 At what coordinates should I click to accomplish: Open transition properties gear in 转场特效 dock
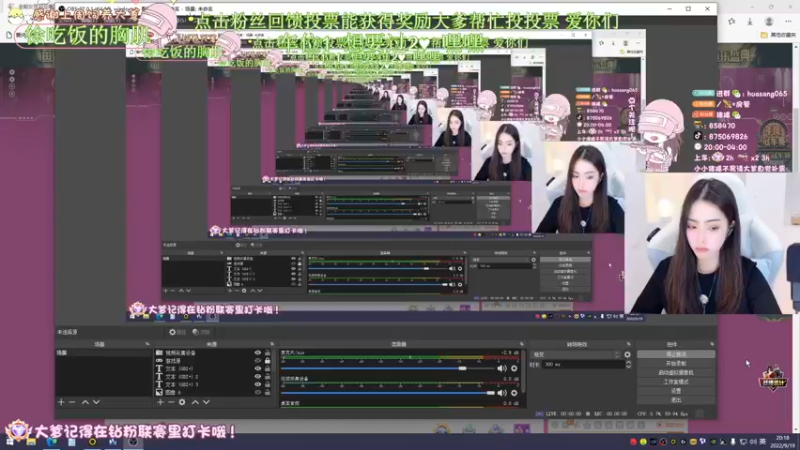628,355
